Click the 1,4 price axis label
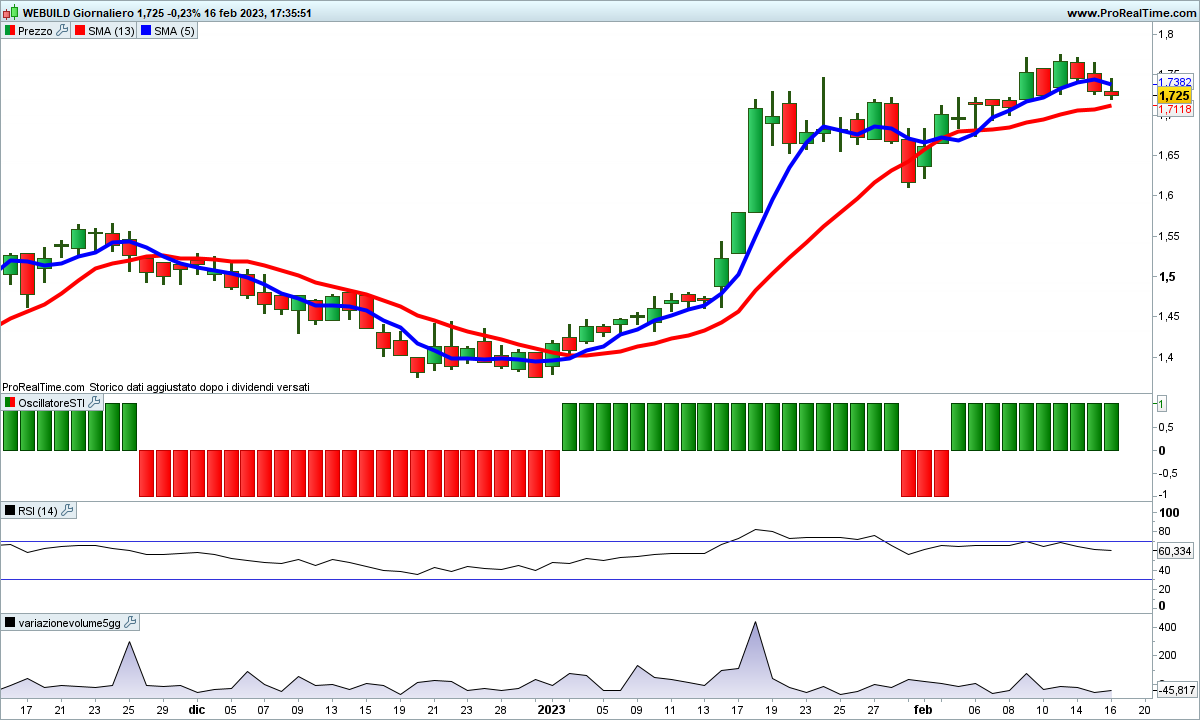 click(1166, 357)
